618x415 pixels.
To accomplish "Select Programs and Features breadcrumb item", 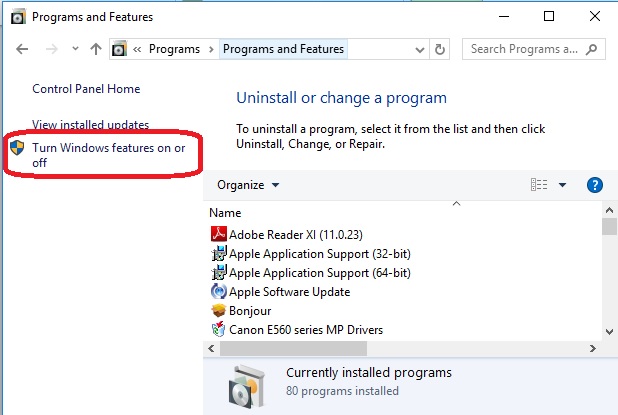I will coord(283,49).
